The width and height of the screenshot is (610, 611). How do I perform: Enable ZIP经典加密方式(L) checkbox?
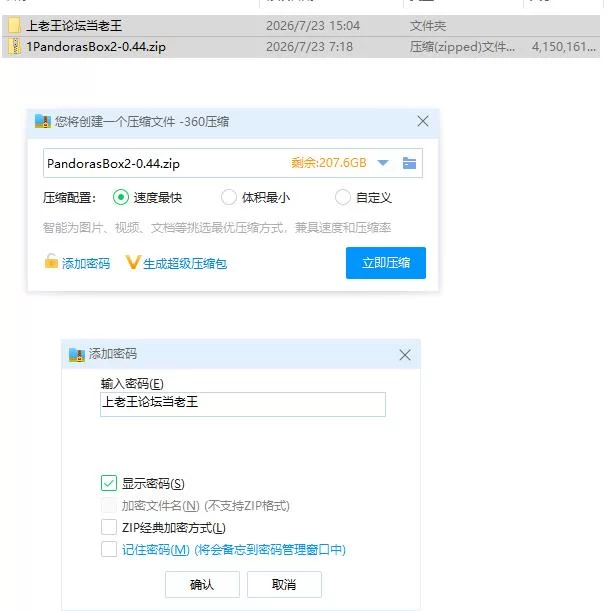pos(109,527)
